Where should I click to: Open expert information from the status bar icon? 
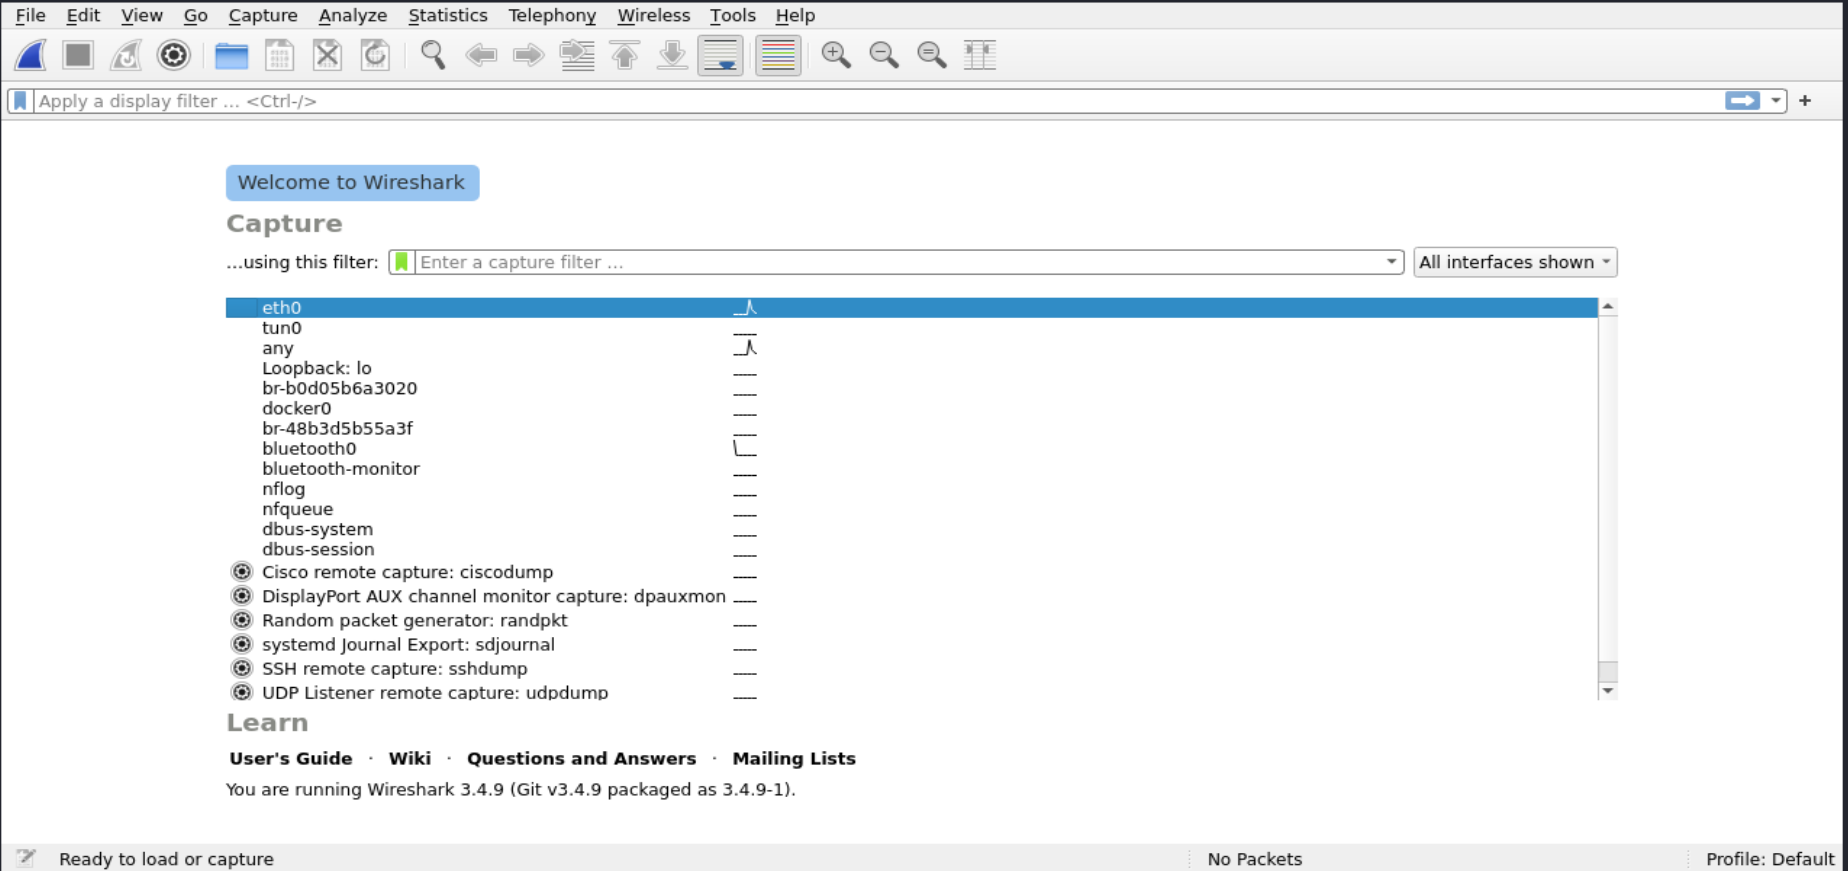[26, 858]
